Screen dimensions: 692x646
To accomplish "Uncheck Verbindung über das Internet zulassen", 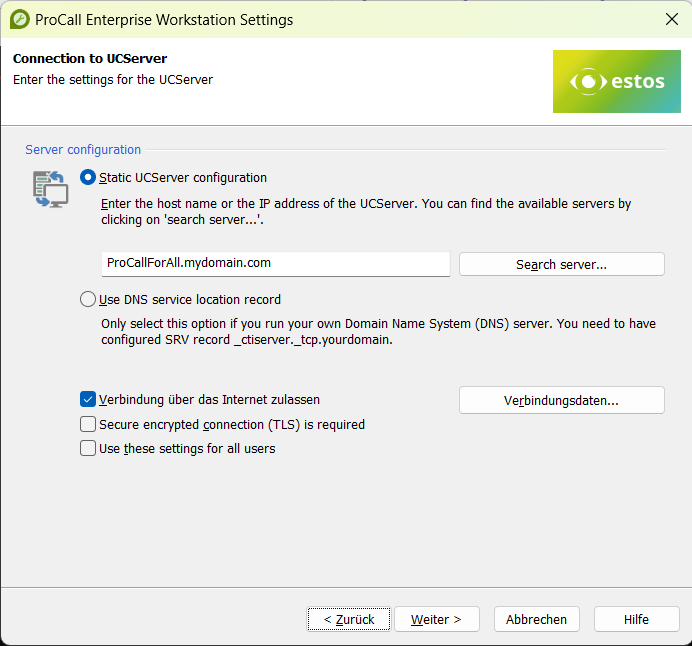I will tap(89, 399).
